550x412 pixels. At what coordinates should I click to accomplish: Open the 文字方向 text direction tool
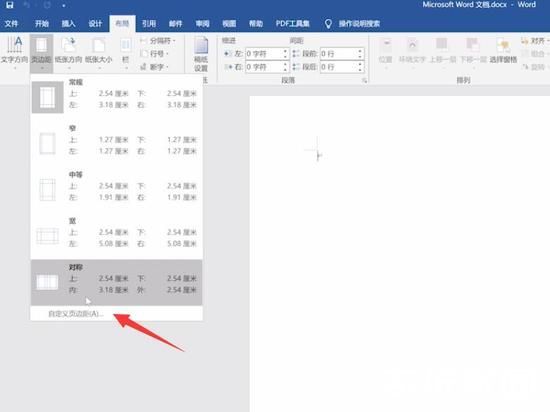pos(14,53)
